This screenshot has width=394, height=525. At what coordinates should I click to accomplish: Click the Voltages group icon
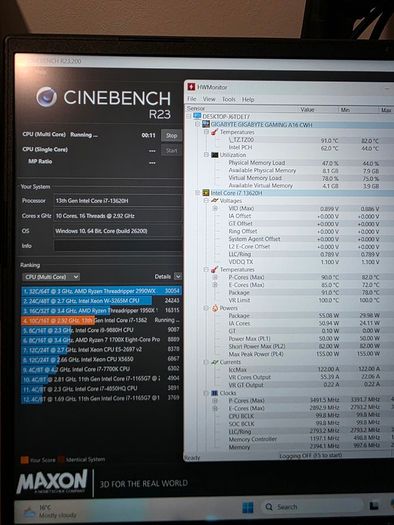click(215, 201)
